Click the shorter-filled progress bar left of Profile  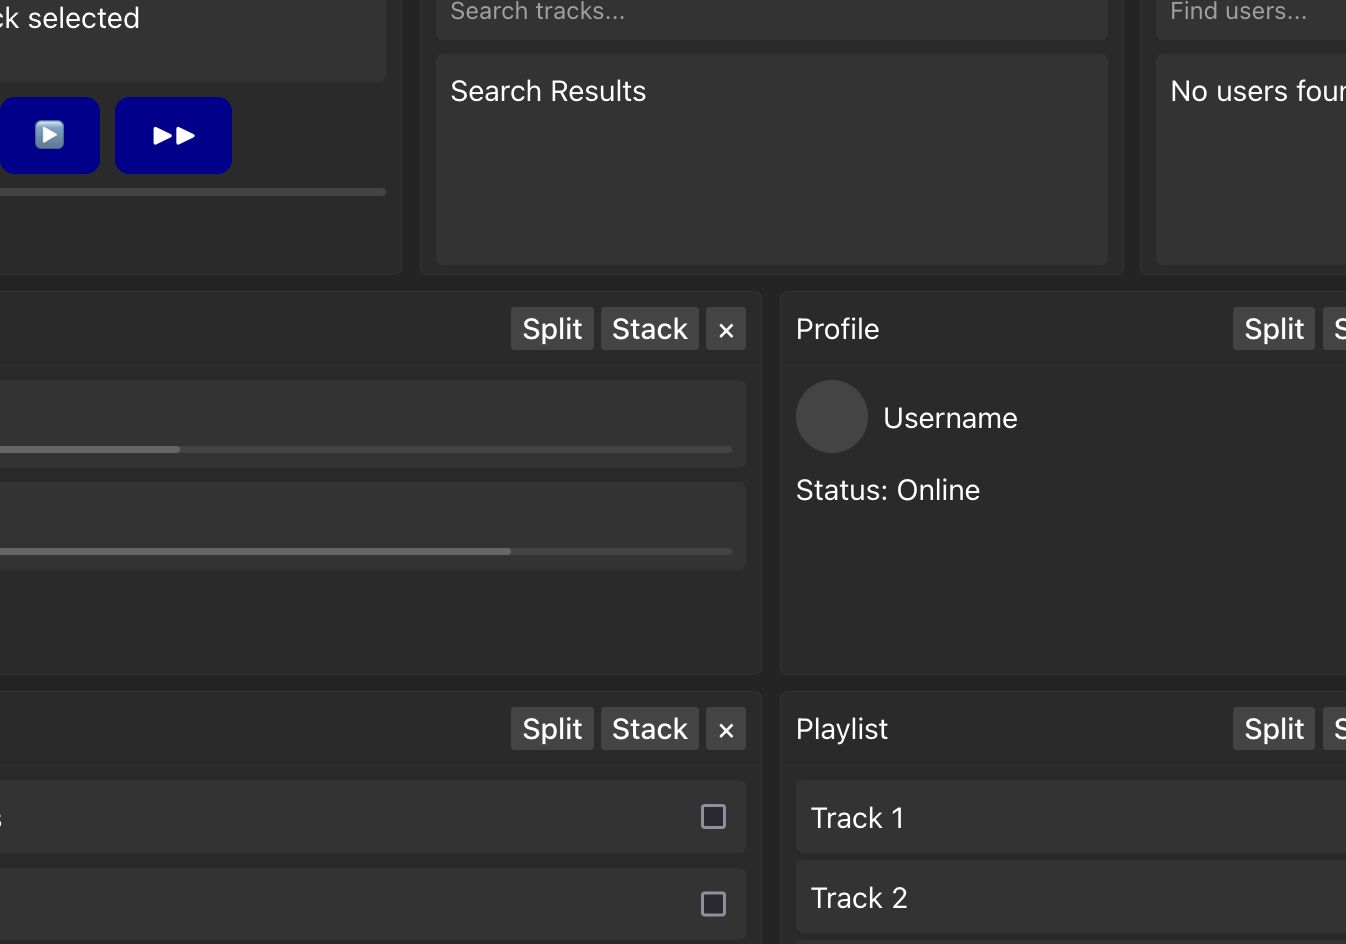(366, 450)
